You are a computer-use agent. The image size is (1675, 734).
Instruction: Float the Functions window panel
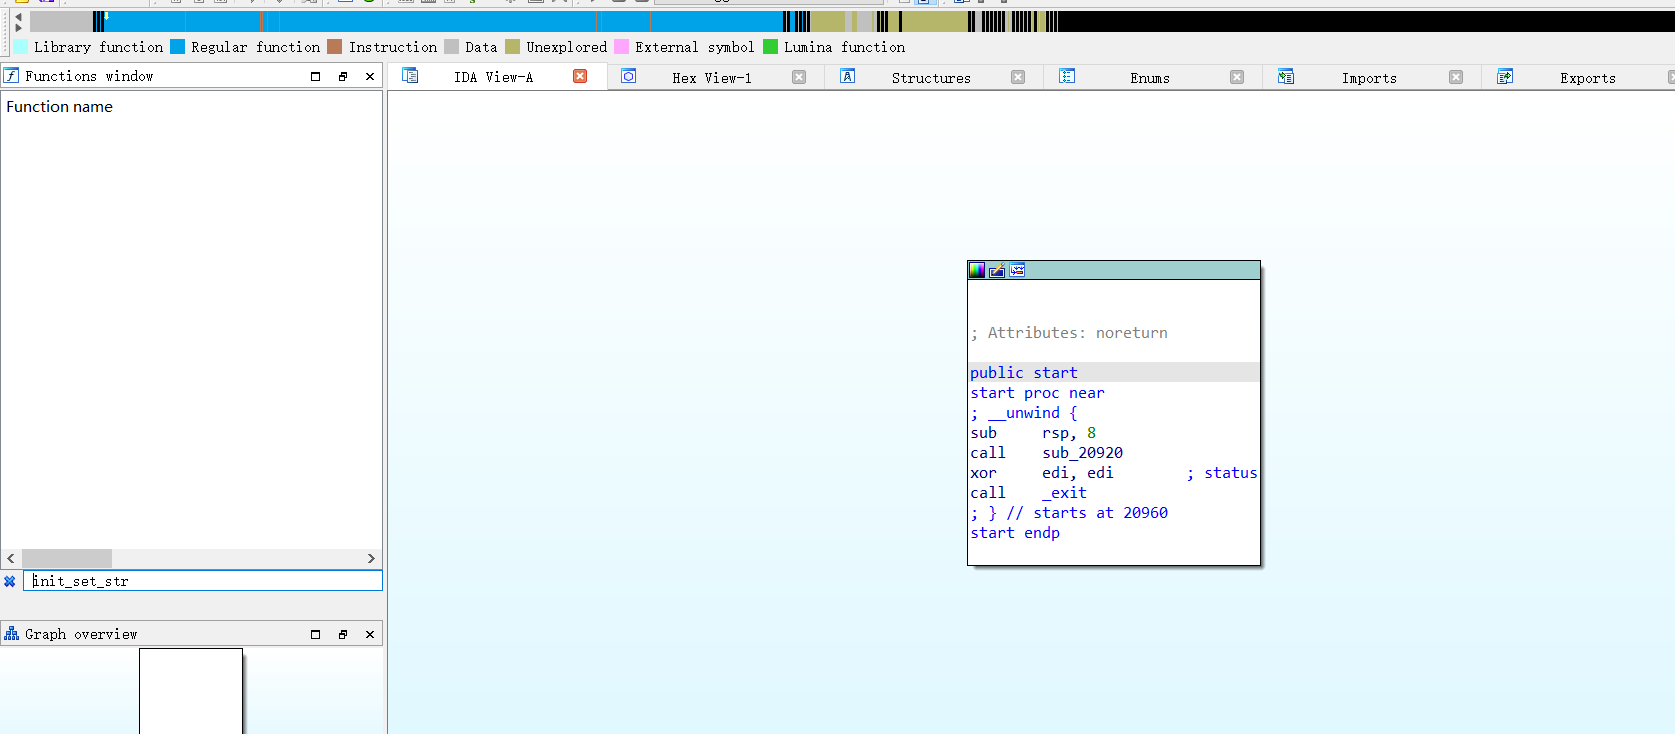343,76
